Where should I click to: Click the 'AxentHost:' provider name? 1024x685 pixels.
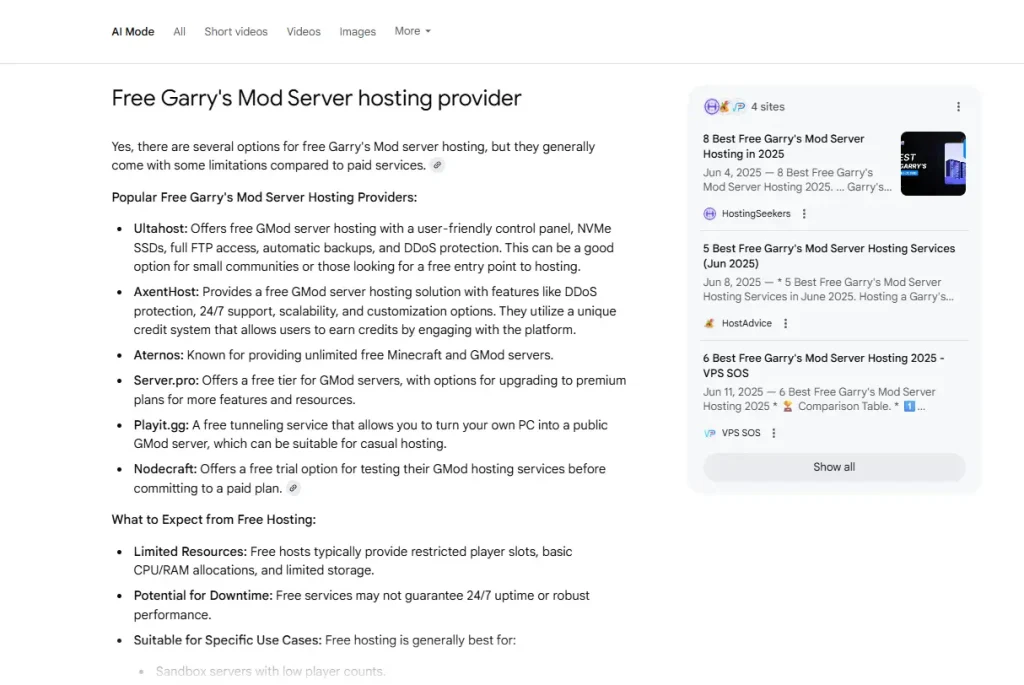[167, 292]
